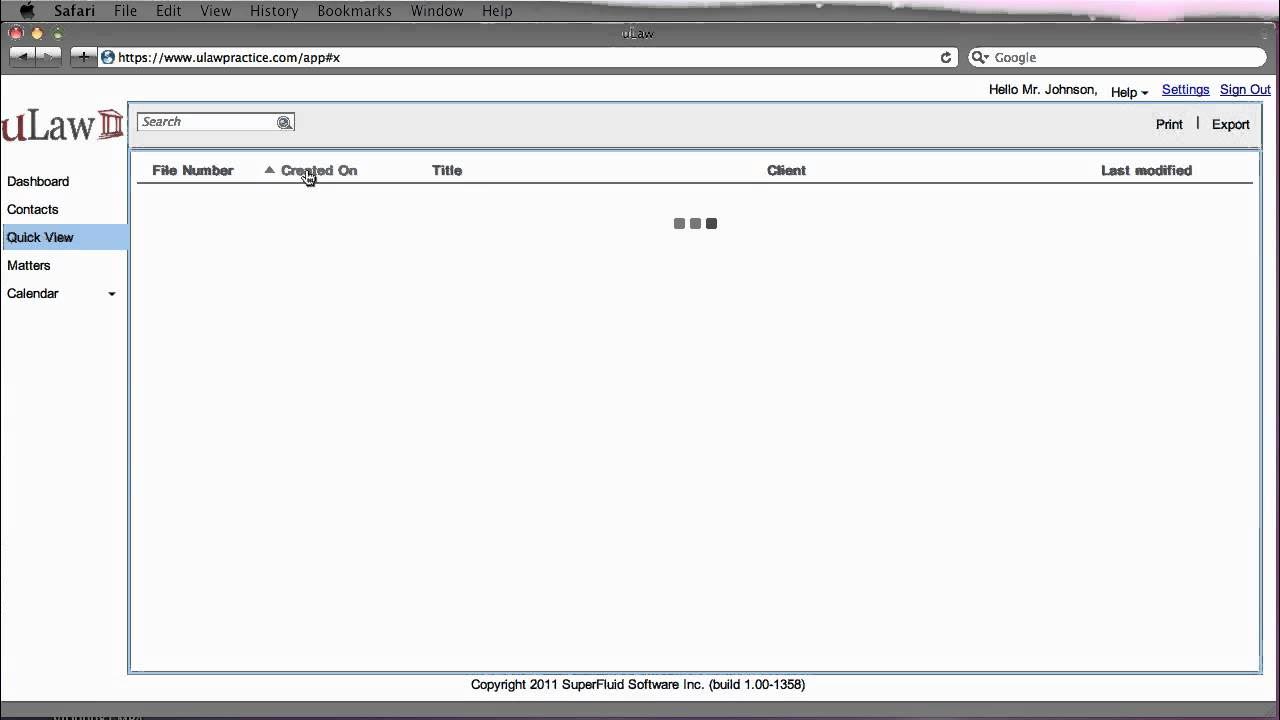
Task: Open the File menu
Action: tap(125, 11)
